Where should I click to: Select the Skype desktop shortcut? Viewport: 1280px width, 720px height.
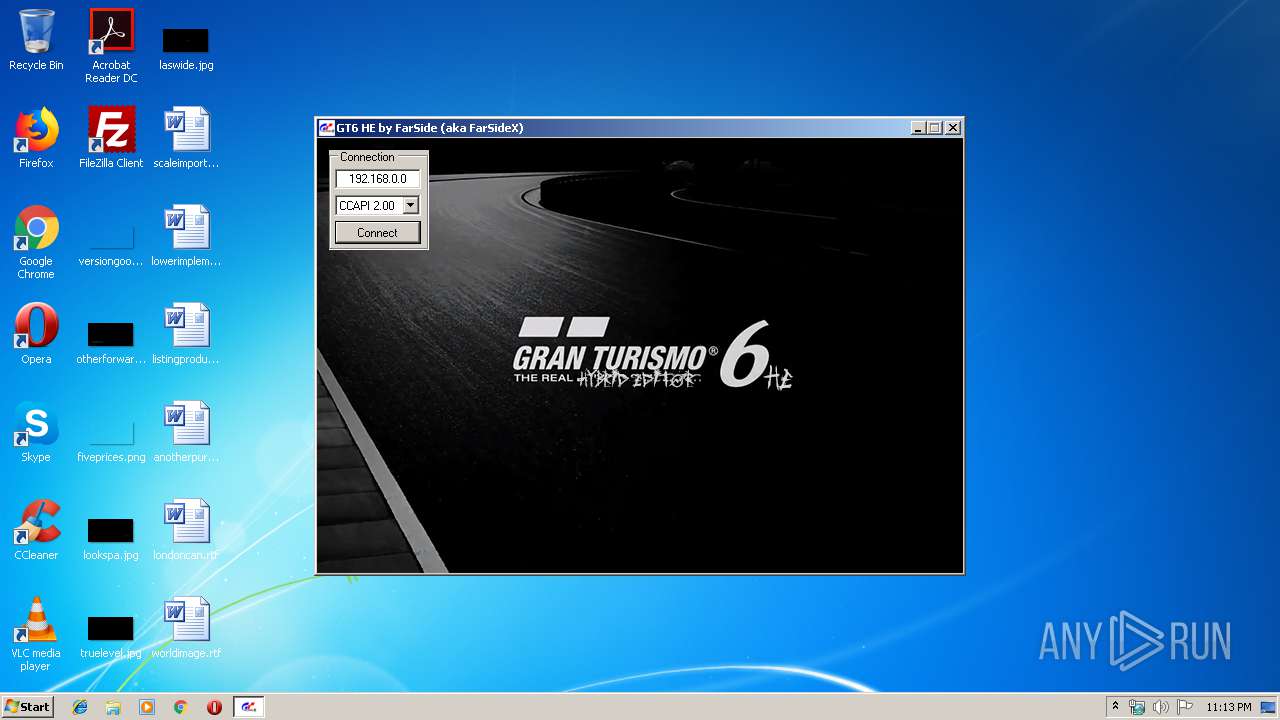[36, 432]
